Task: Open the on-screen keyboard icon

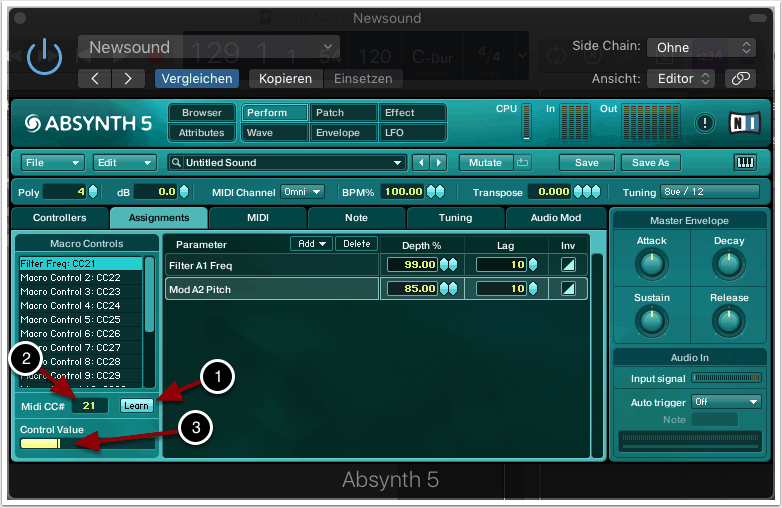Action: pyautogui.click(x=745, y=162)
